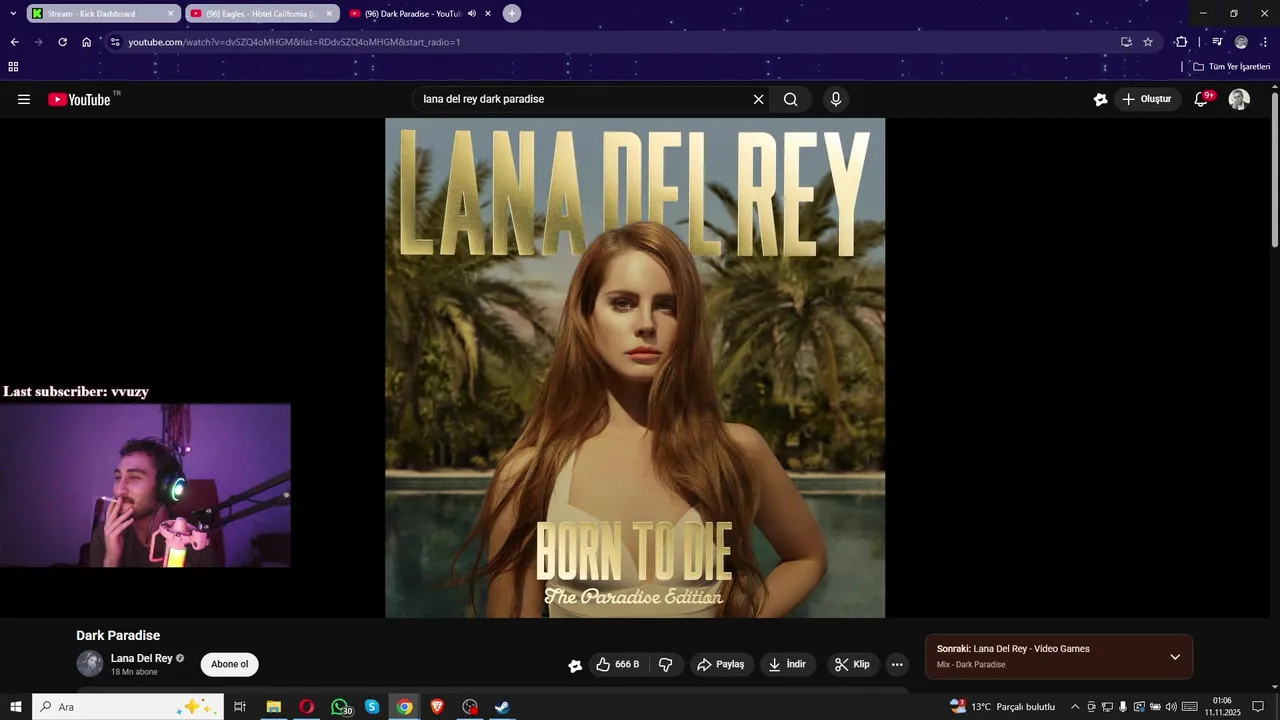Open the YouTube account avatar menu

1239,99
